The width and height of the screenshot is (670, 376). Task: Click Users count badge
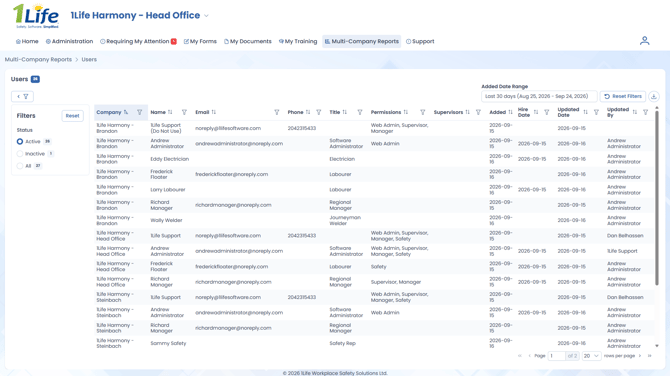pos(35,79)
